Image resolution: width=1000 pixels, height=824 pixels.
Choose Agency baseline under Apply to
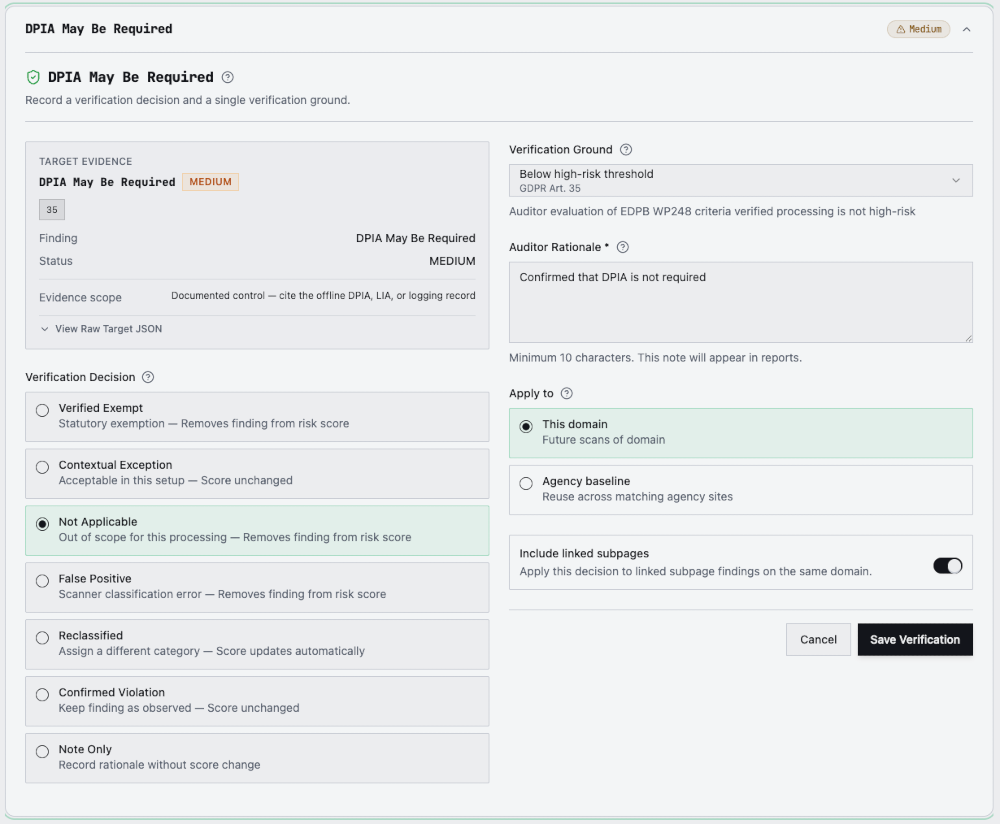coord(740,489)
